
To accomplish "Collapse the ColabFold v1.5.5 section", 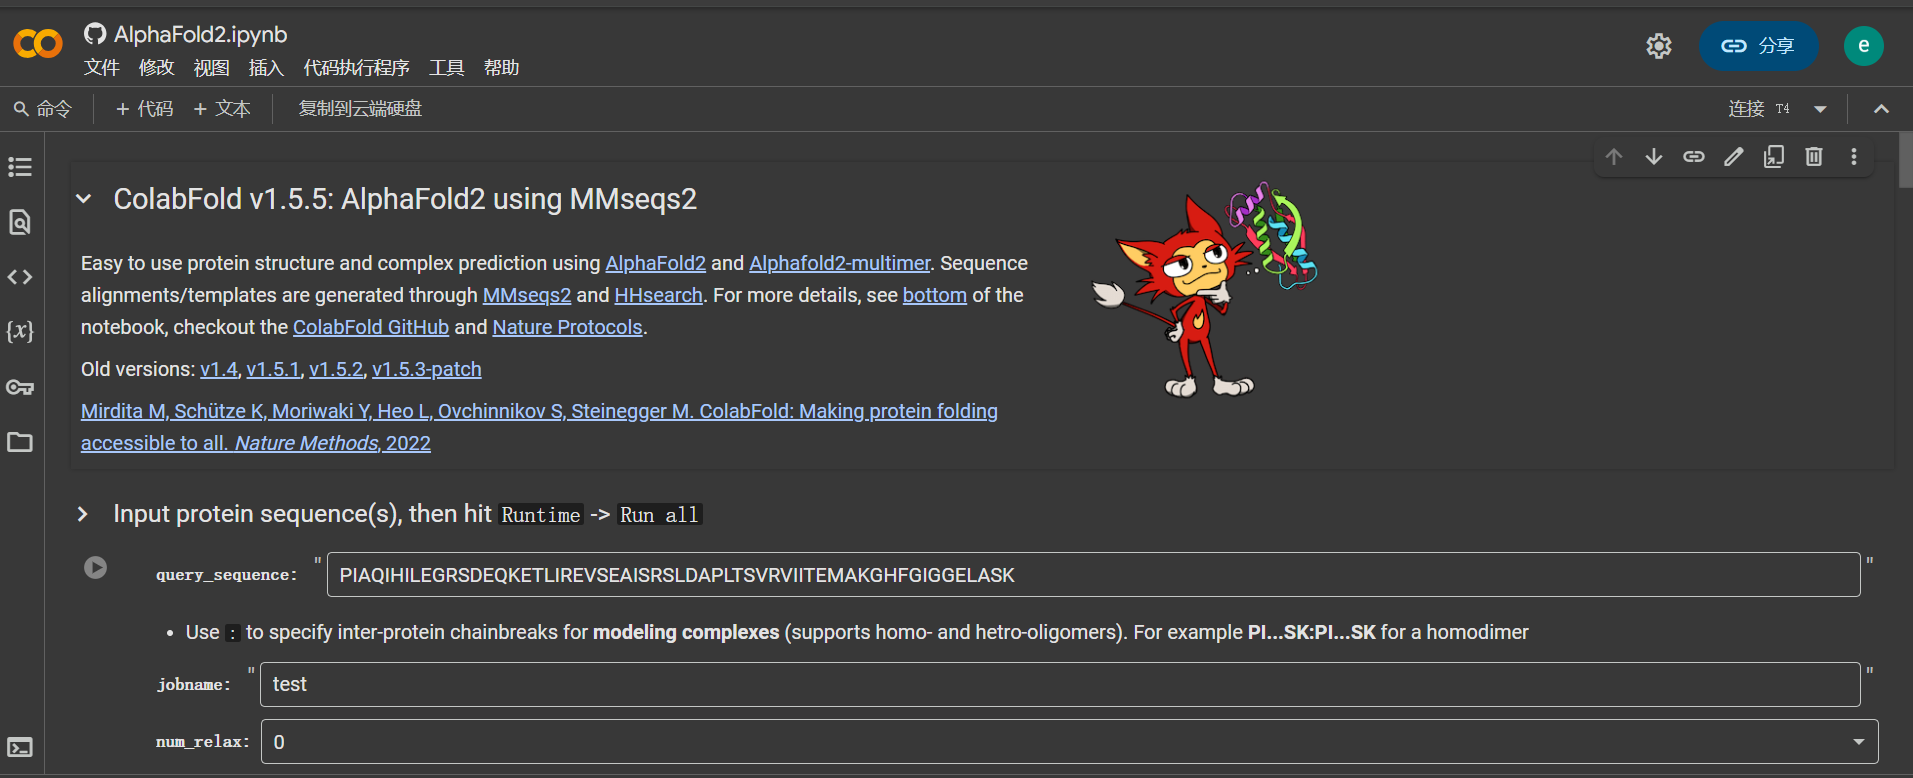I will coord(84,199).
